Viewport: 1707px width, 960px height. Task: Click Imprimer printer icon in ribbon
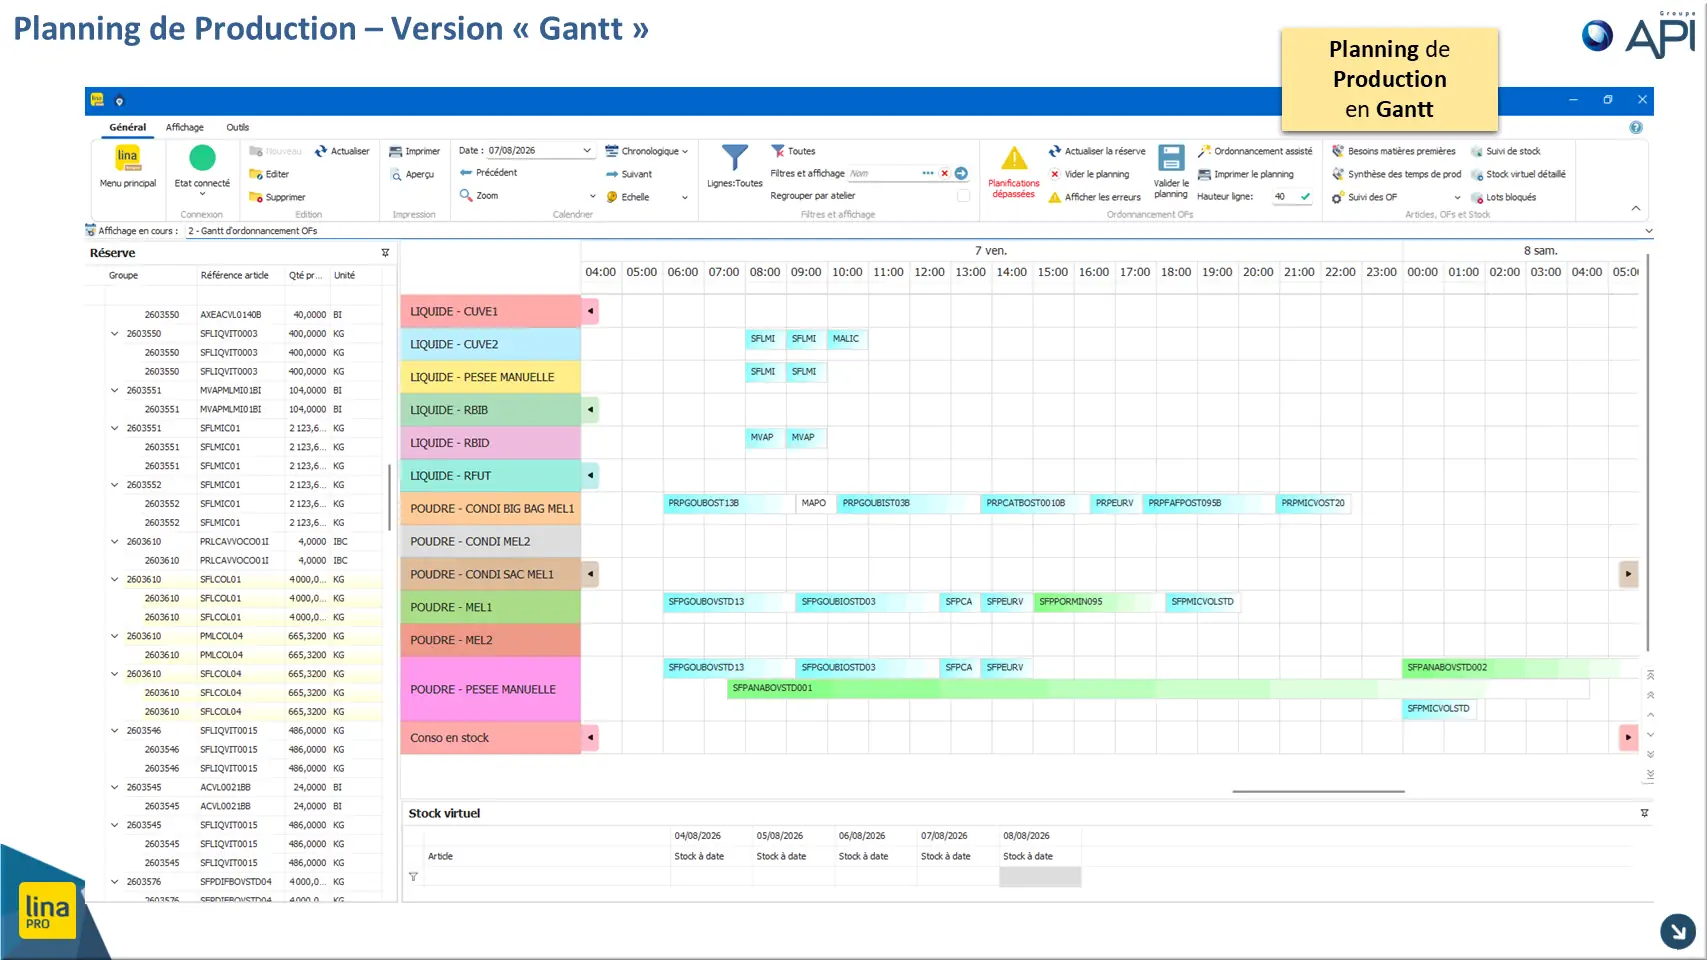pyautogui.click(x=396, y=151)
